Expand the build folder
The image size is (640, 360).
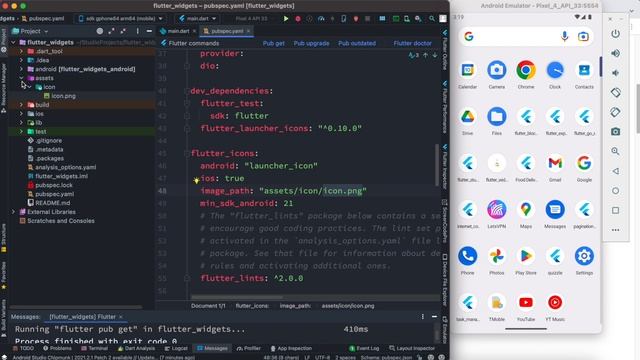[21, 105]
